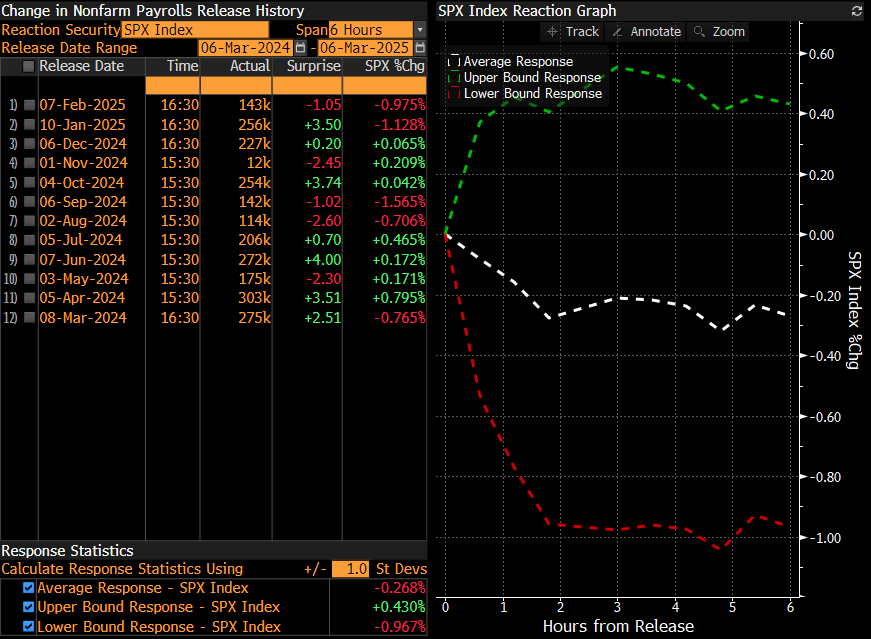Click the graph refresh icon
This screenshot has height=639, width=871.
point(857,11)
